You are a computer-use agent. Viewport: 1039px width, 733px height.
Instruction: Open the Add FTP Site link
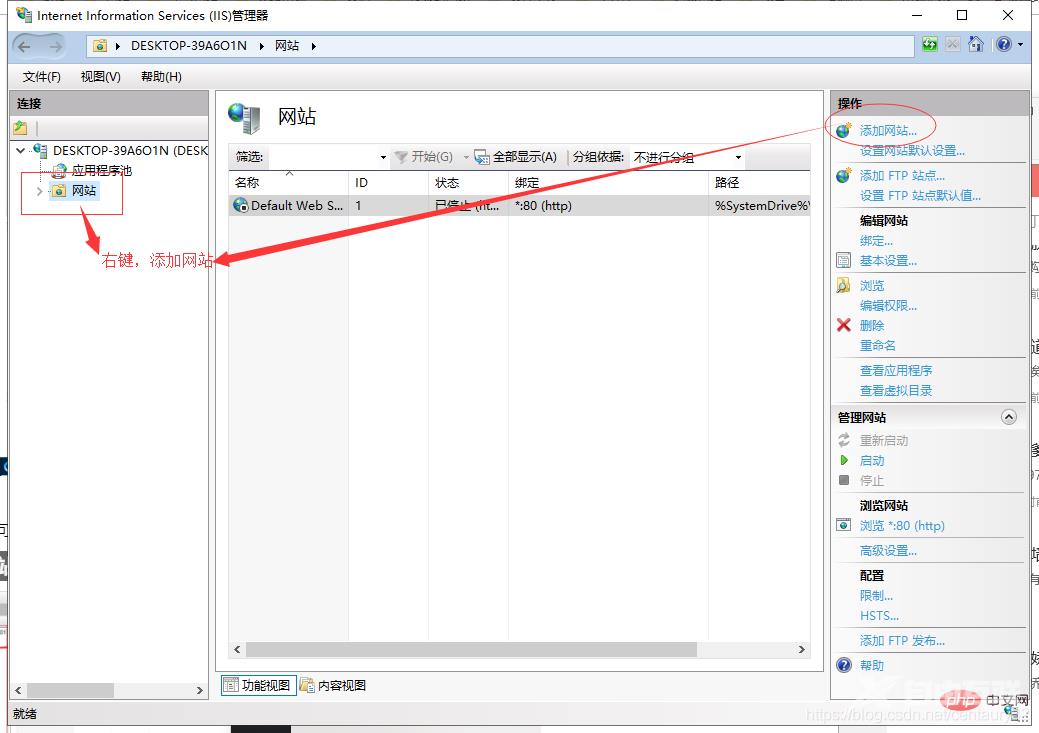point(901,176)
